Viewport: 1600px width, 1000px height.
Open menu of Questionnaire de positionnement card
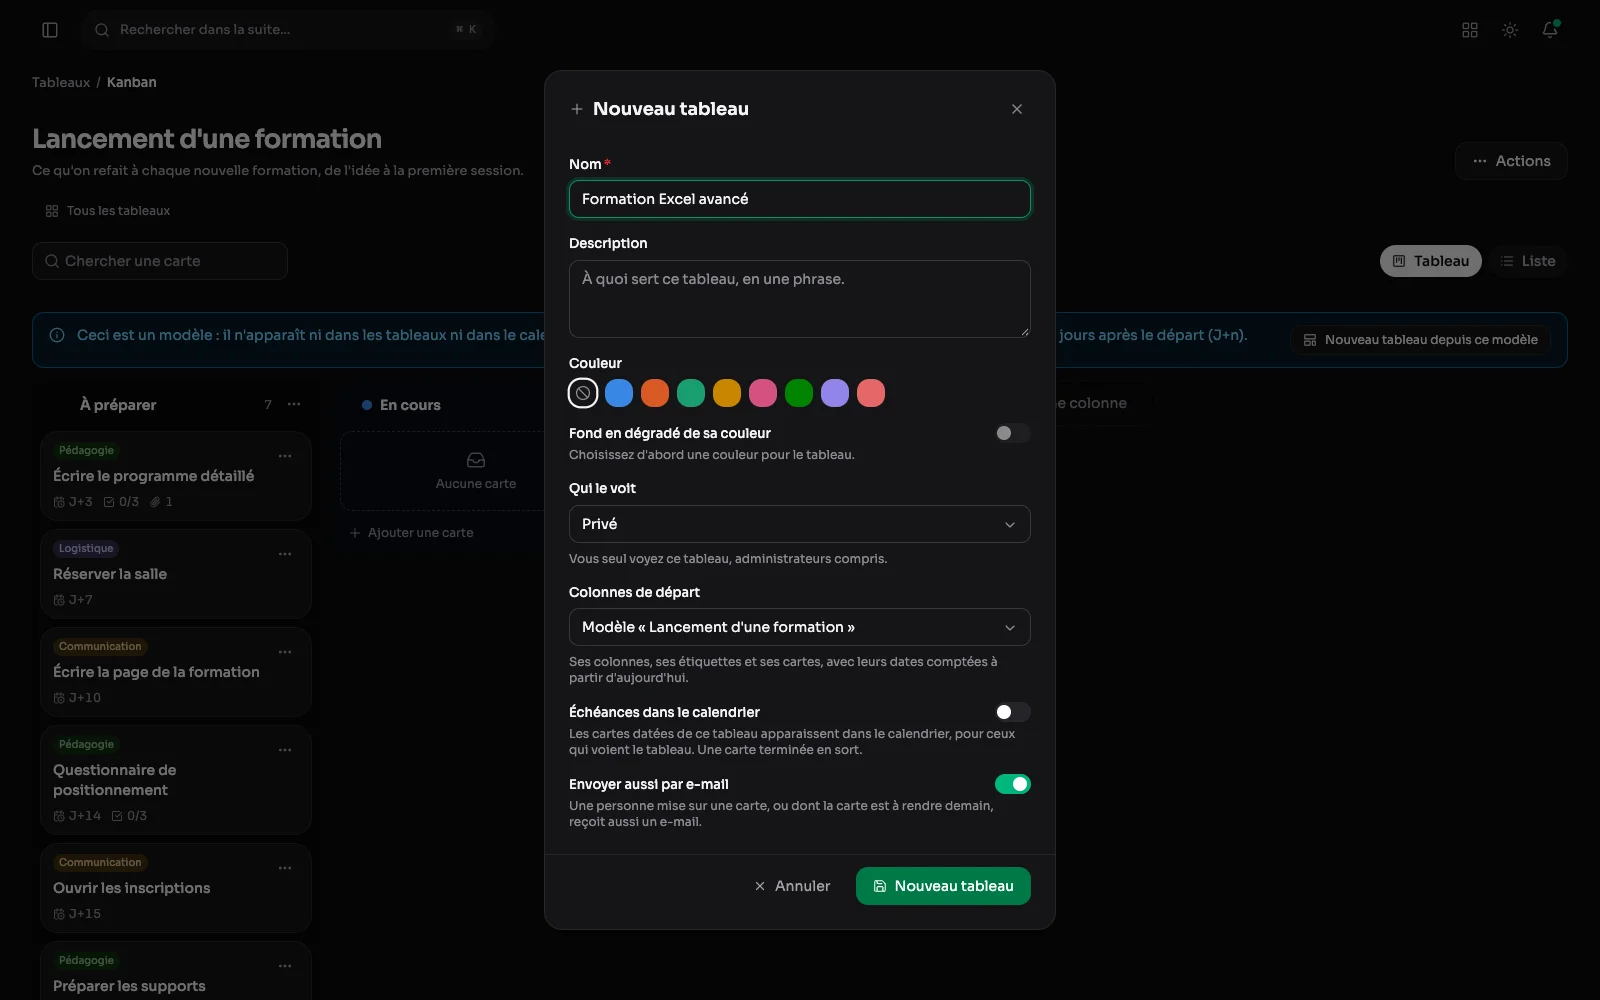[x=285, y=750]
